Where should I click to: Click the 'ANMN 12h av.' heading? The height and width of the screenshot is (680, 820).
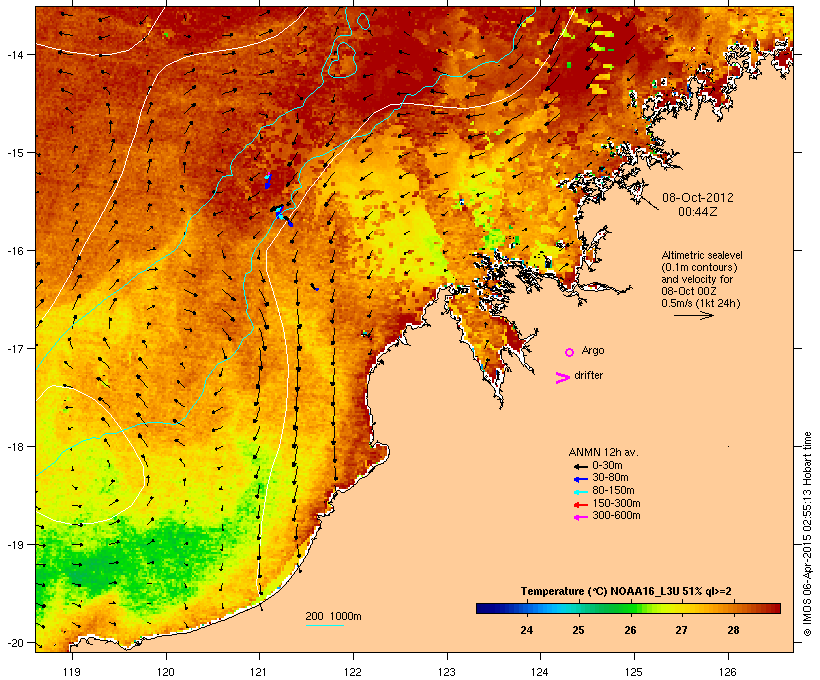pos(603,452)
